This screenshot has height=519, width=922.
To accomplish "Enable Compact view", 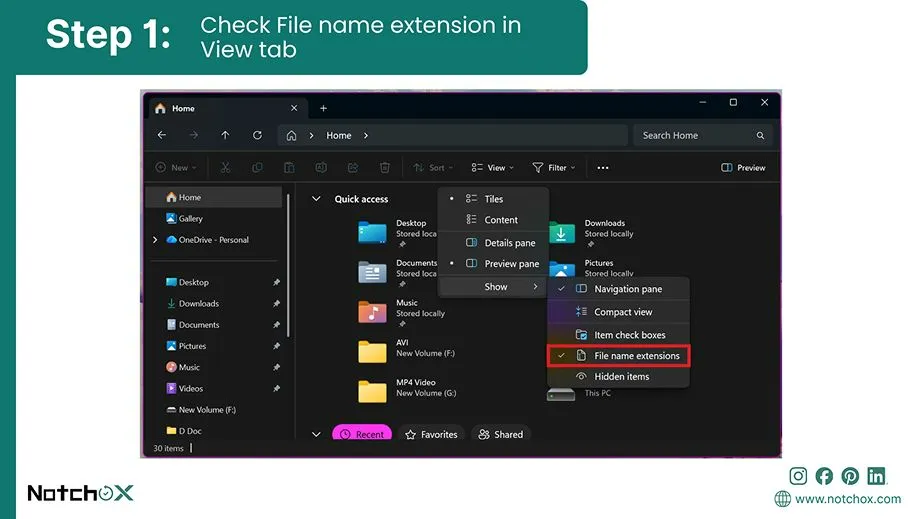I will pos(618,312).
